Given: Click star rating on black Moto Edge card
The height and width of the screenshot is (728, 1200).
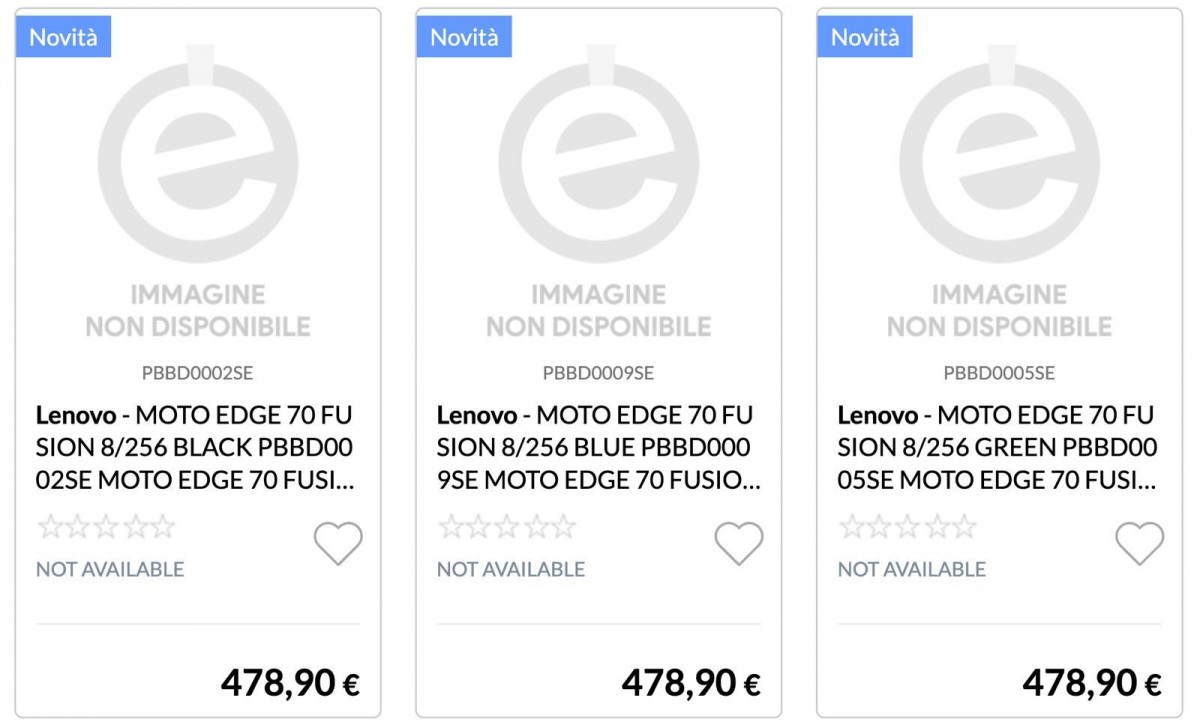Looking at the screenshot, I should pyautogui.click(x=106, y=527).
